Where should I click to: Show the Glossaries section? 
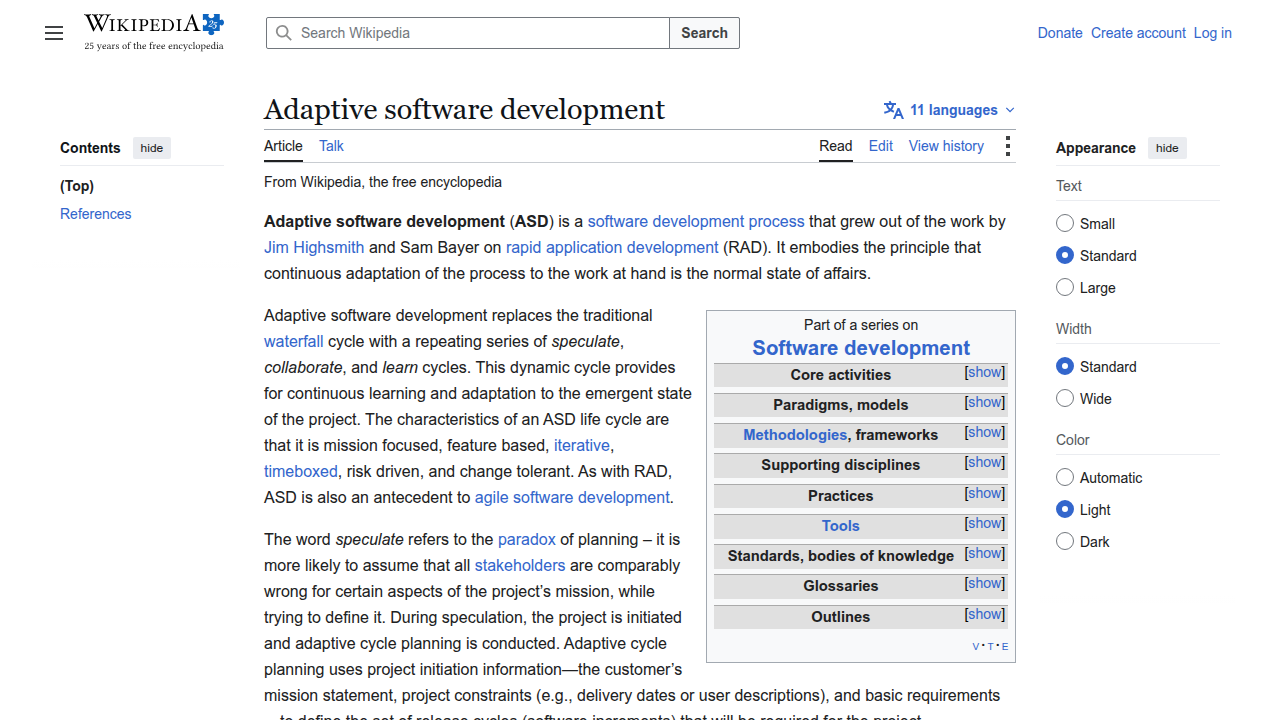[x=985, y=583]
